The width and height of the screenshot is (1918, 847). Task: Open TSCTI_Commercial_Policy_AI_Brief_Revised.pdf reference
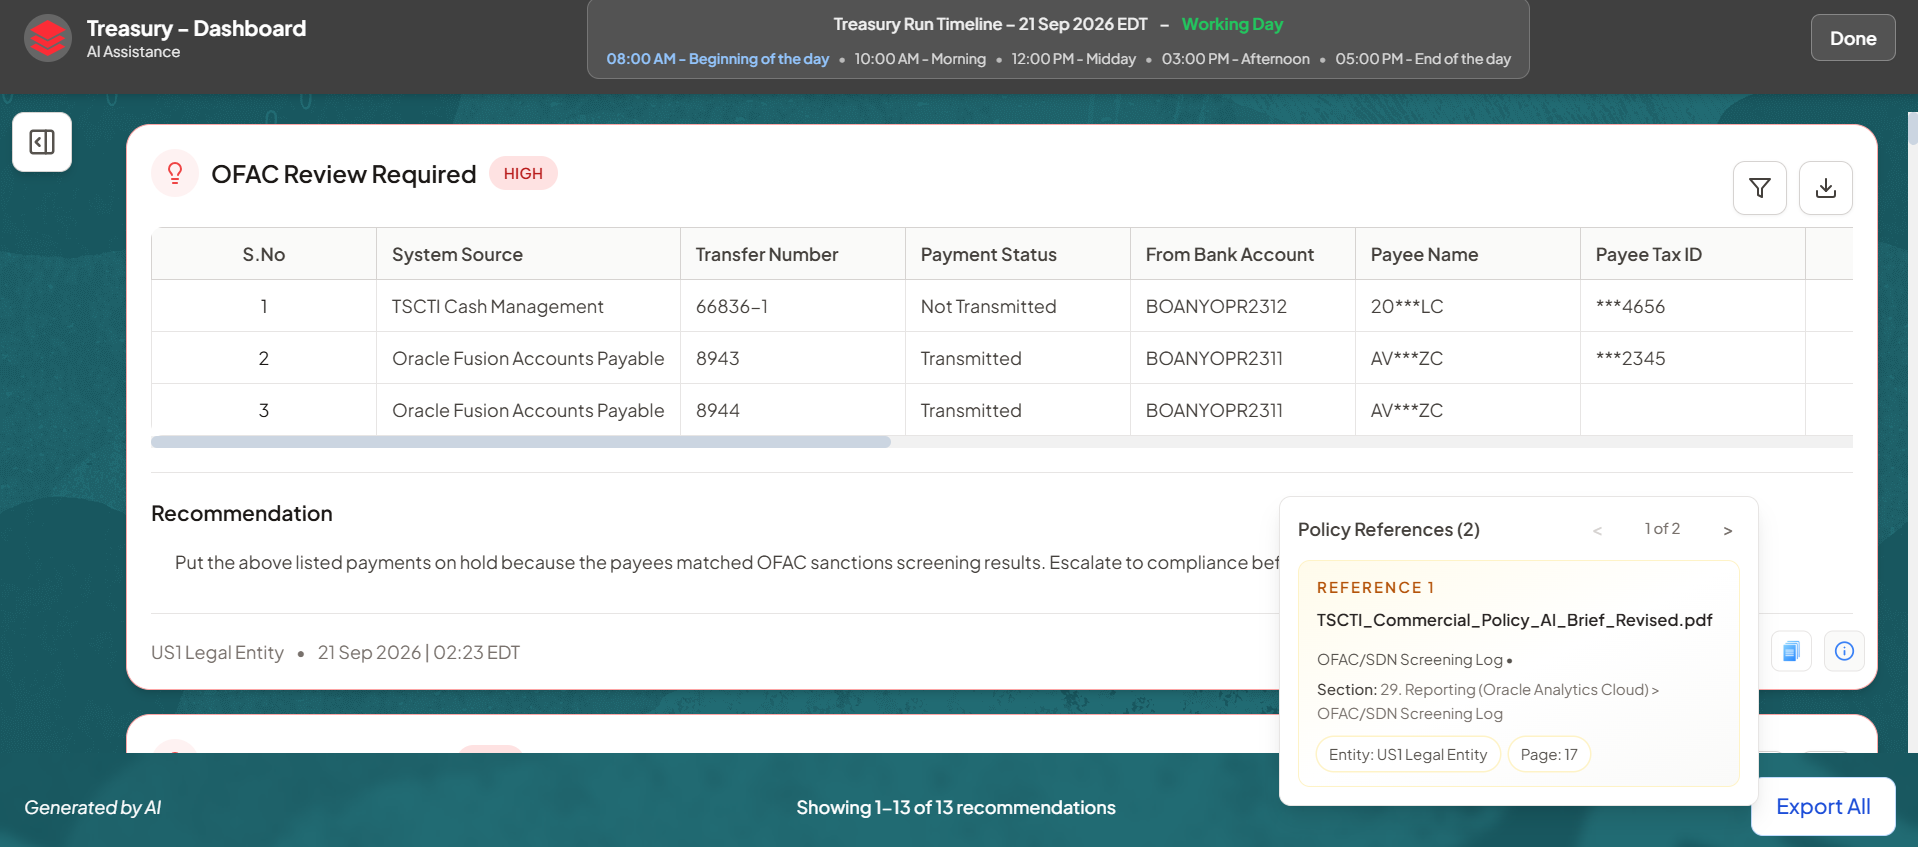pyautogui.click(x=1514, y=620)
